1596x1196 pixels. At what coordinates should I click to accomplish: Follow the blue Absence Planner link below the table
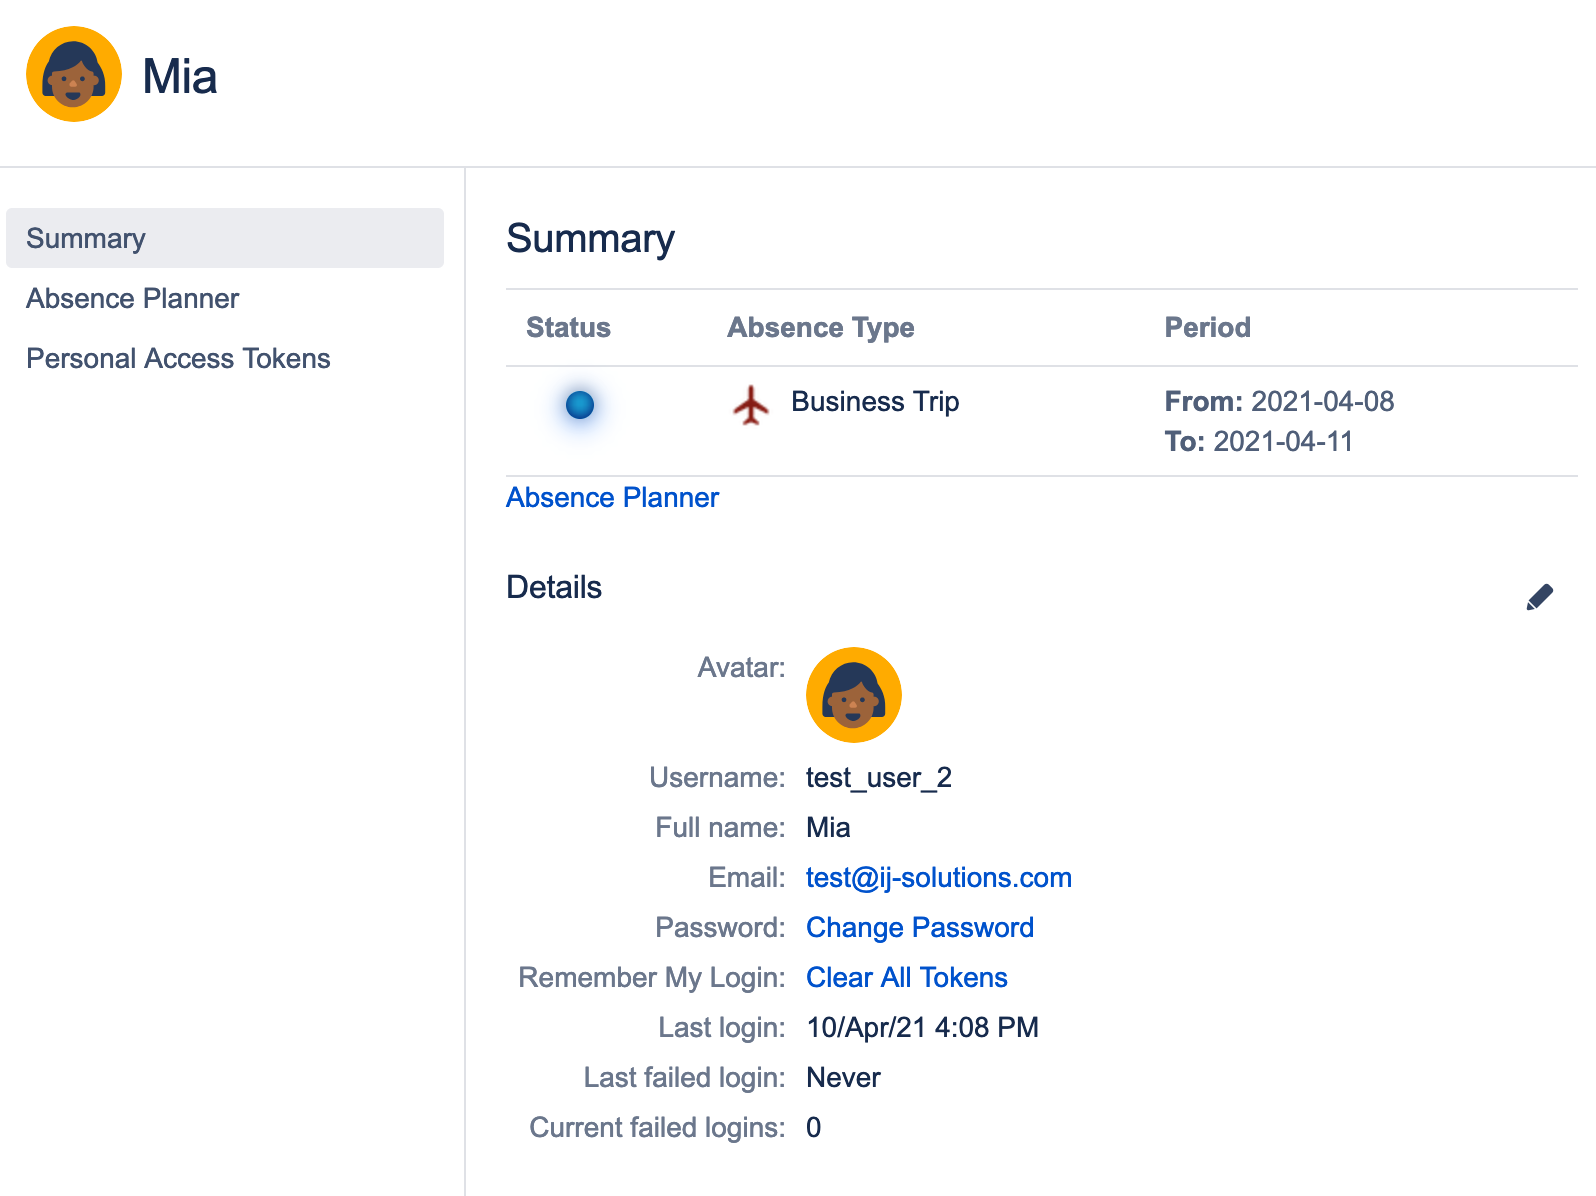pyautogui.click(x=612, y=497)
